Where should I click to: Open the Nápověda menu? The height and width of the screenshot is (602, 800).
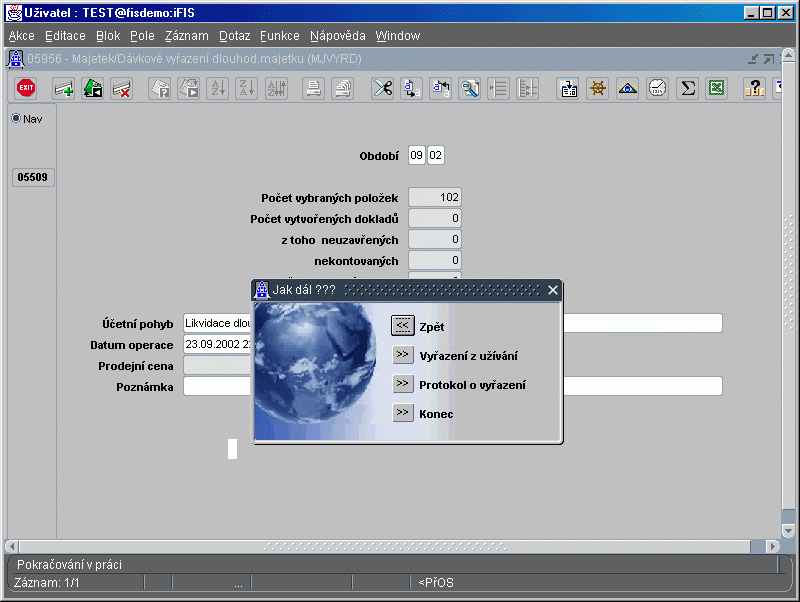click(x=337, y=36)
